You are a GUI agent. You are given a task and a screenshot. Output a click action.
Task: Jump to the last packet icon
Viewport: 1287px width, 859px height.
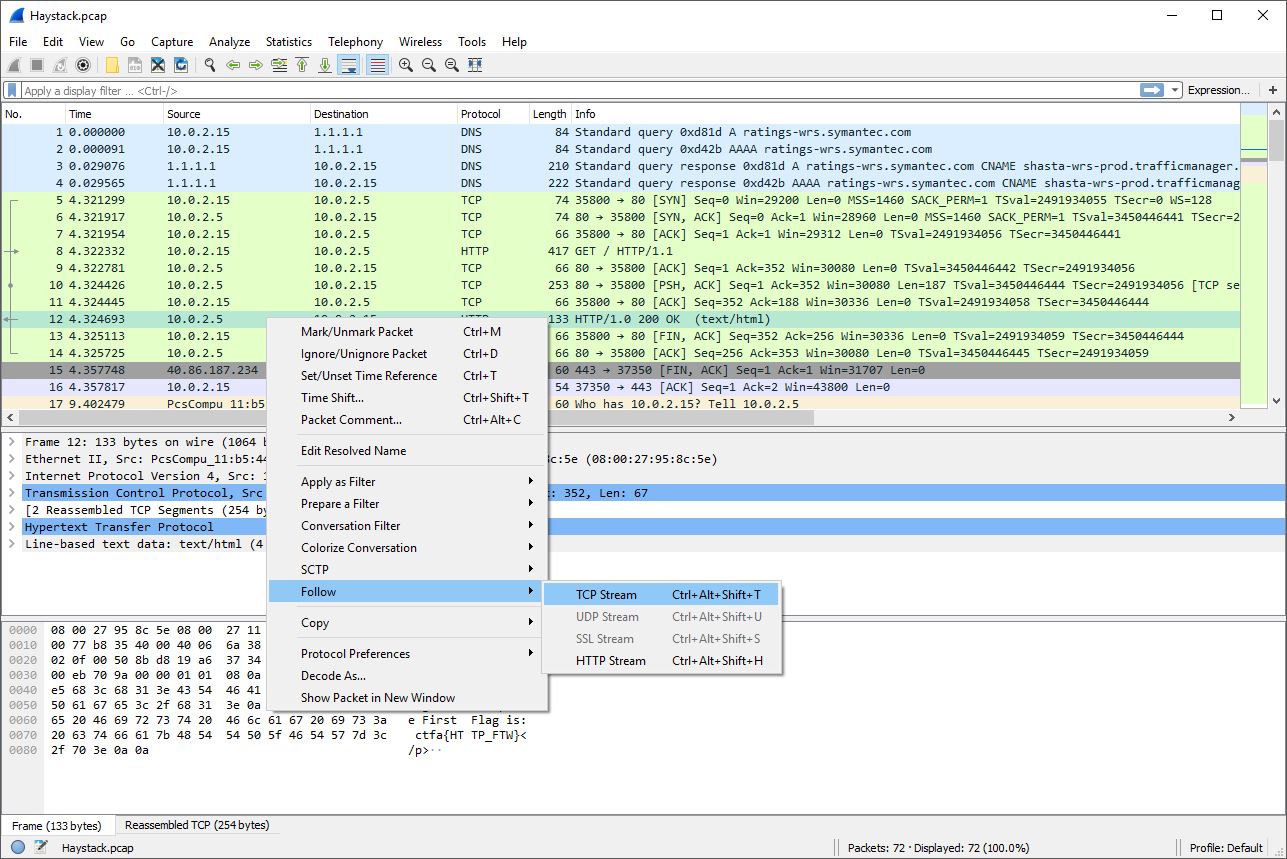click(325, 65)
